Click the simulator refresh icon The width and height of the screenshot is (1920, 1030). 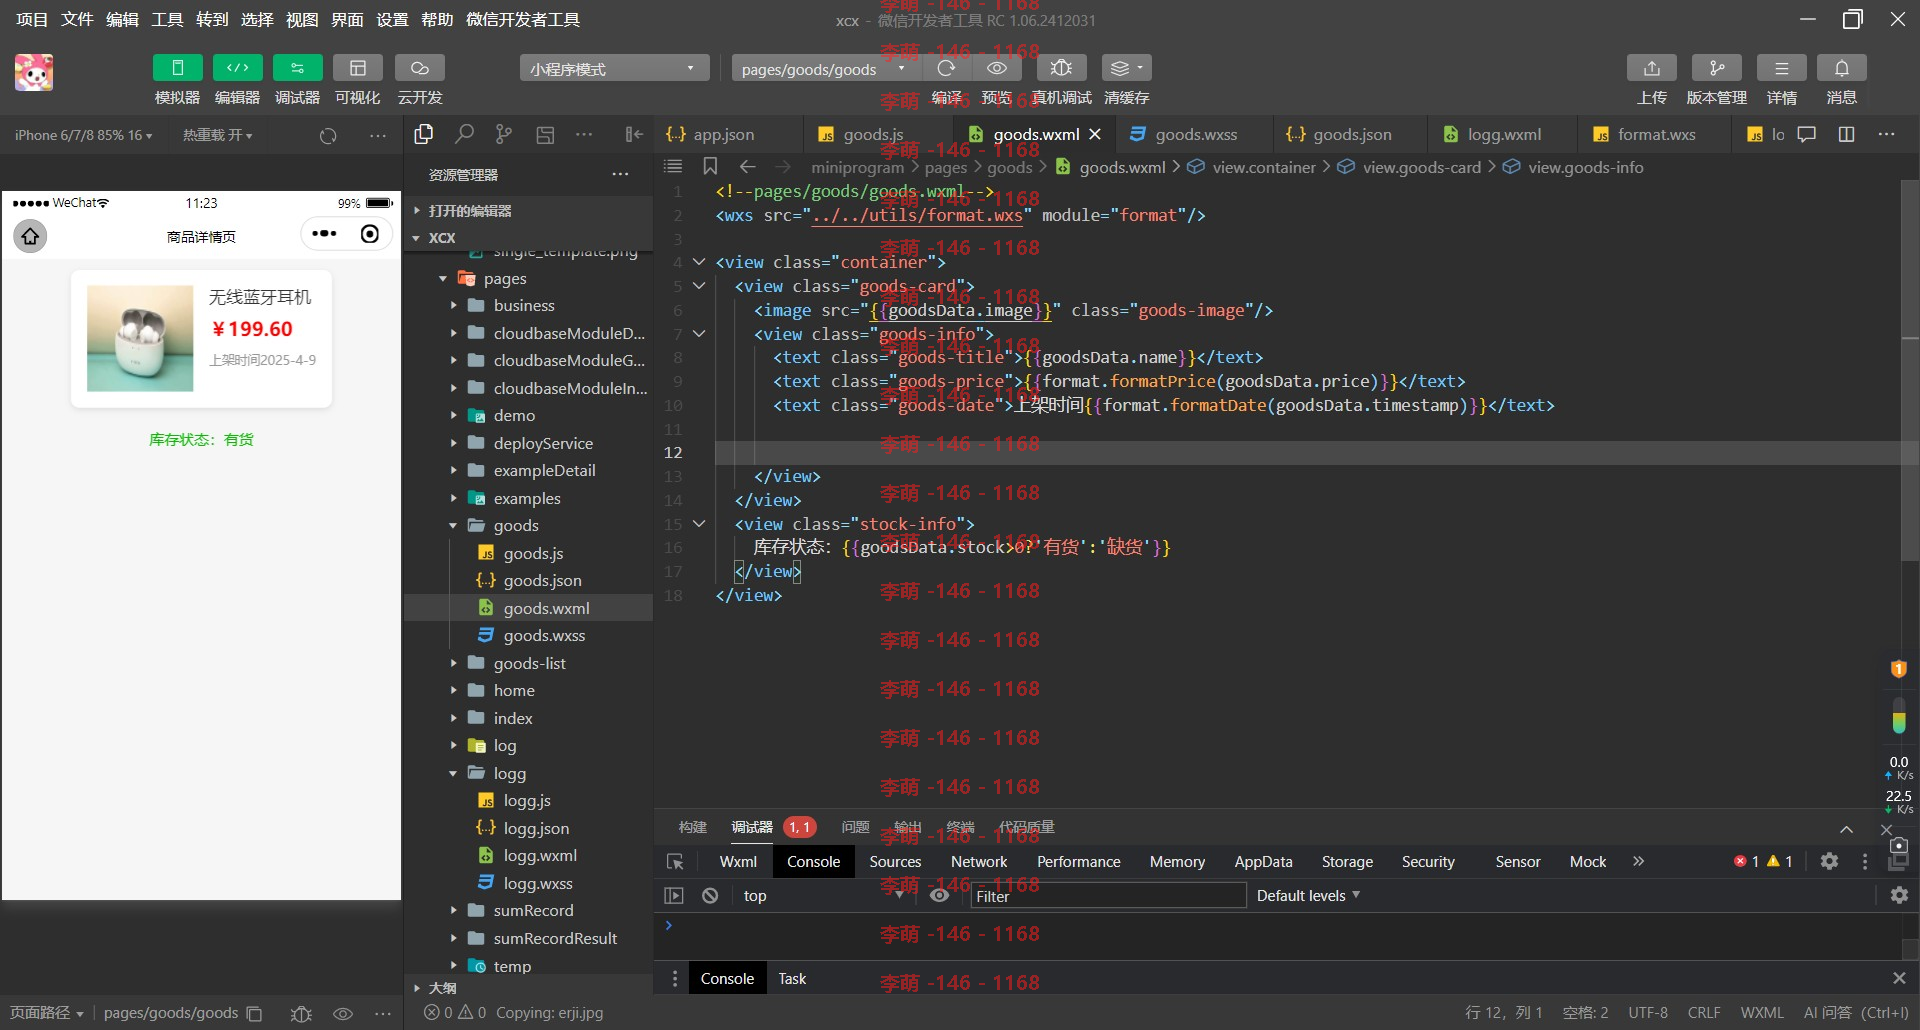click(328, 135)
